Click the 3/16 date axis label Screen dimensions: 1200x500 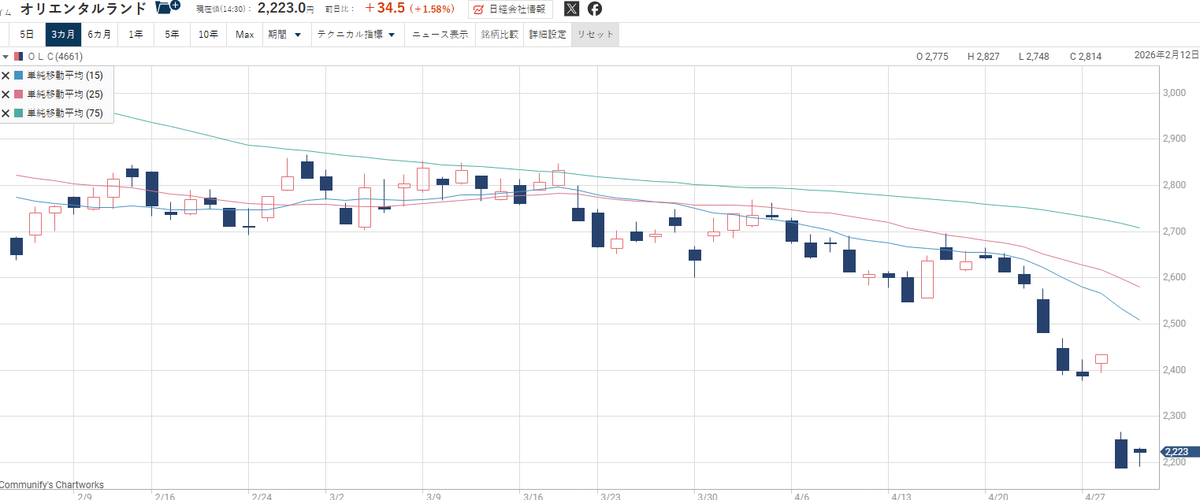533,495
